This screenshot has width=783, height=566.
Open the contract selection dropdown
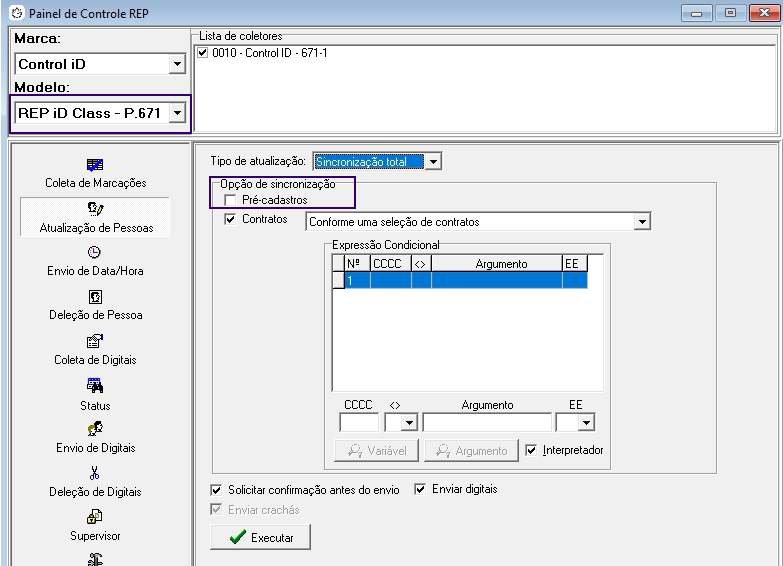pyautogui.click(x=642, y=221)
